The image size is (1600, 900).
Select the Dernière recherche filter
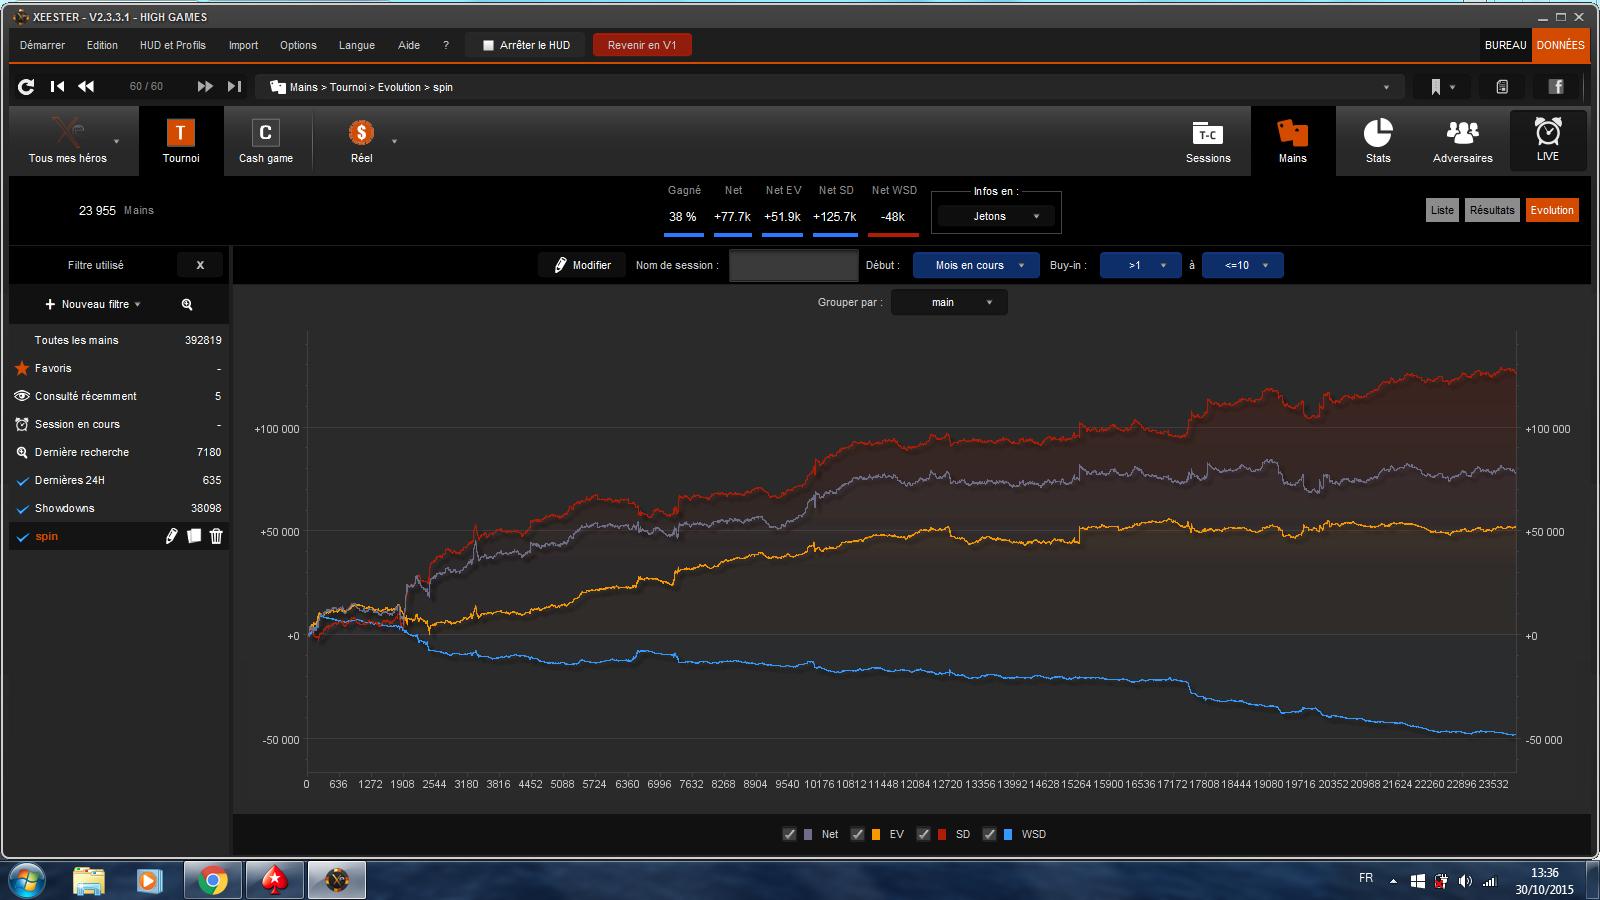(118, 452)
